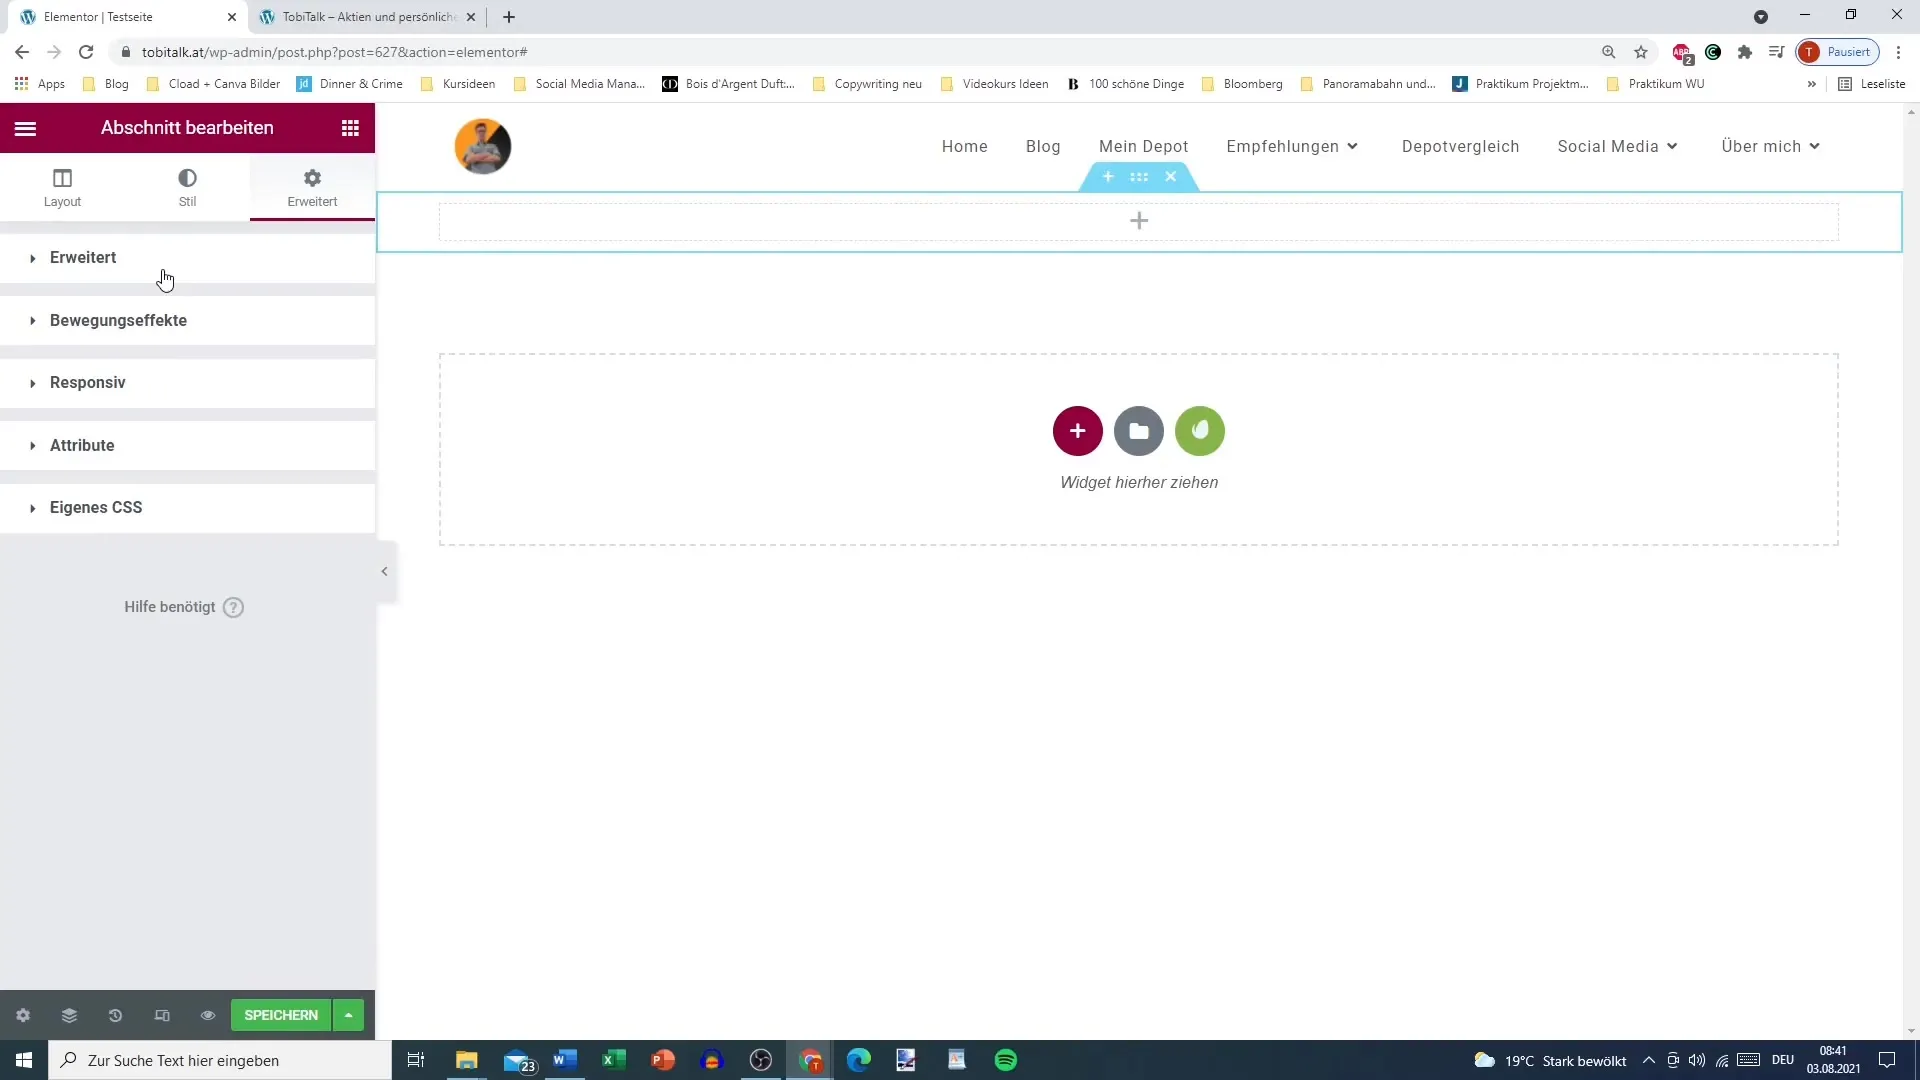The width and height of the screenshot is (1920, 1080).
Task: Open Apps shortcut in bookmarks bar
Action: [x=40, y=84]
